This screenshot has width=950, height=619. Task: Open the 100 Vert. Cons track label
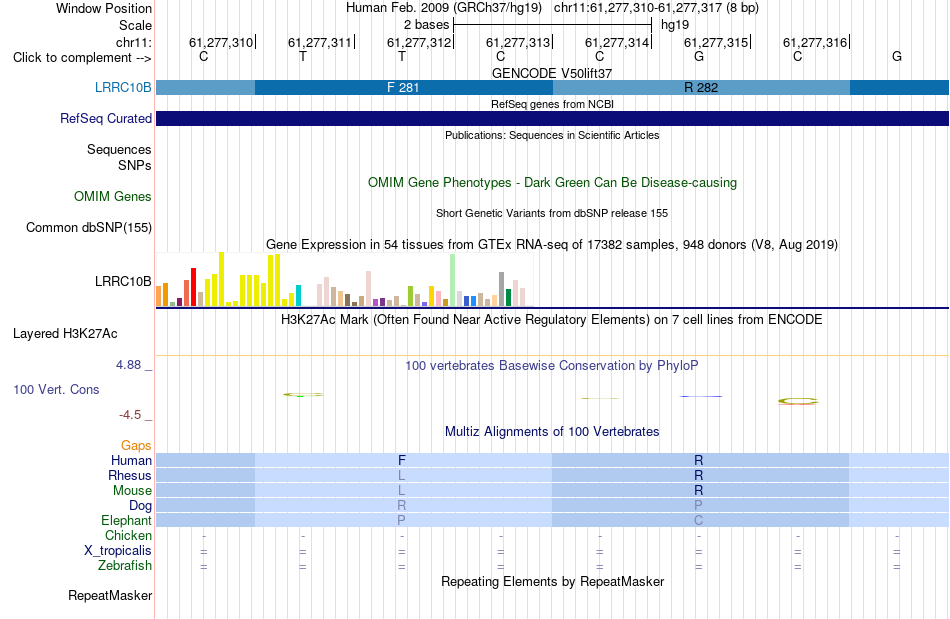[56, 389]
